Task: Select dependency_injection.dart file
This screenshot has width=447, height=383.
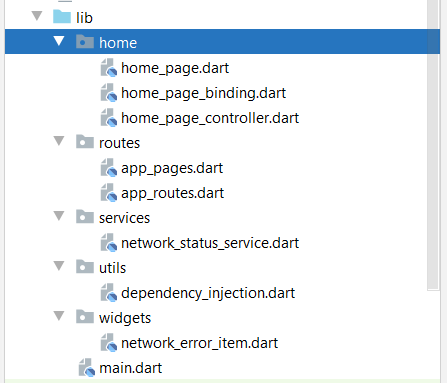Action: [x=208, y=293]
